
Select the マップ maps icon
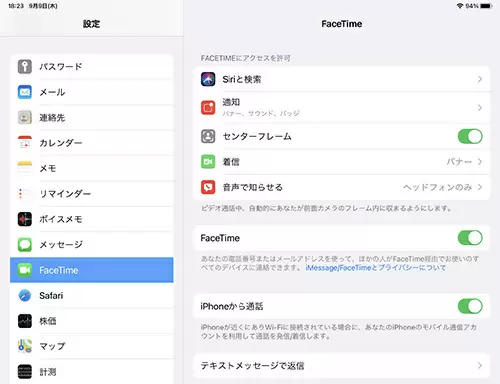pos(25,346)
